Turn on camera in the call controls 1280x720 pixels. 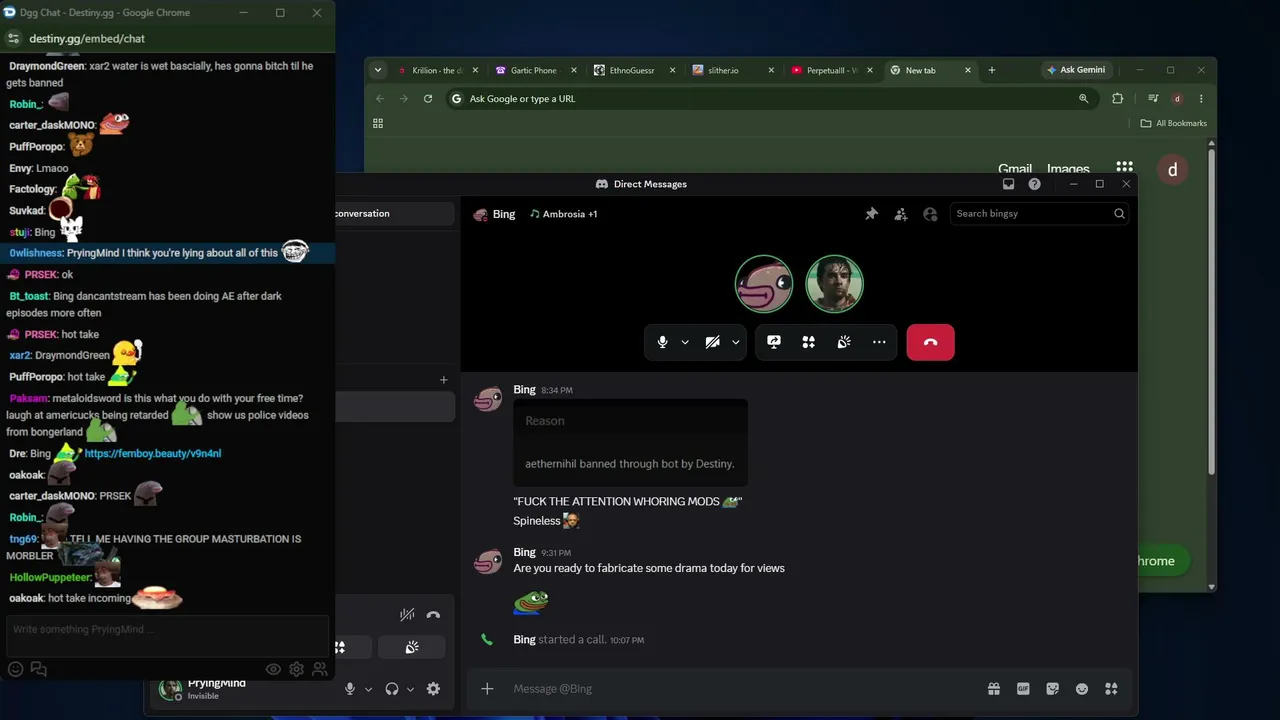tap(712, 342)
